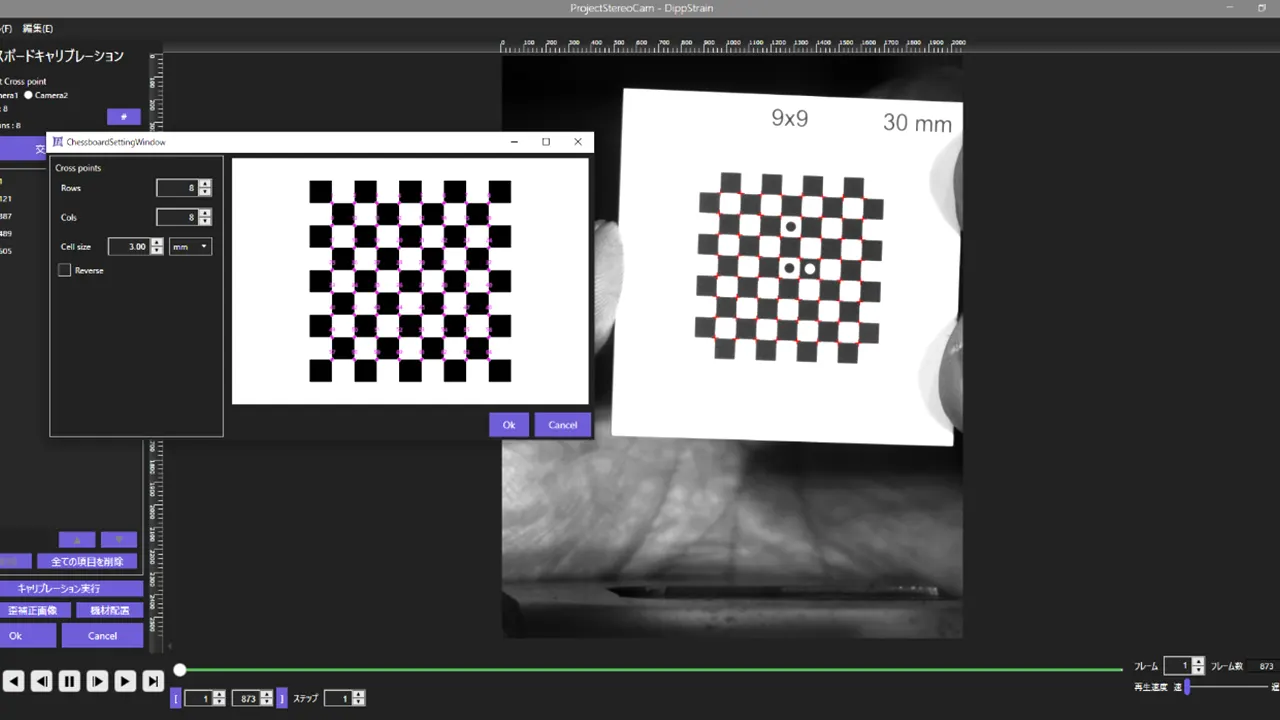1280x720 pixels.
Task: Click the camera image of the 9x9 board
Action: (x=732, y=345)
